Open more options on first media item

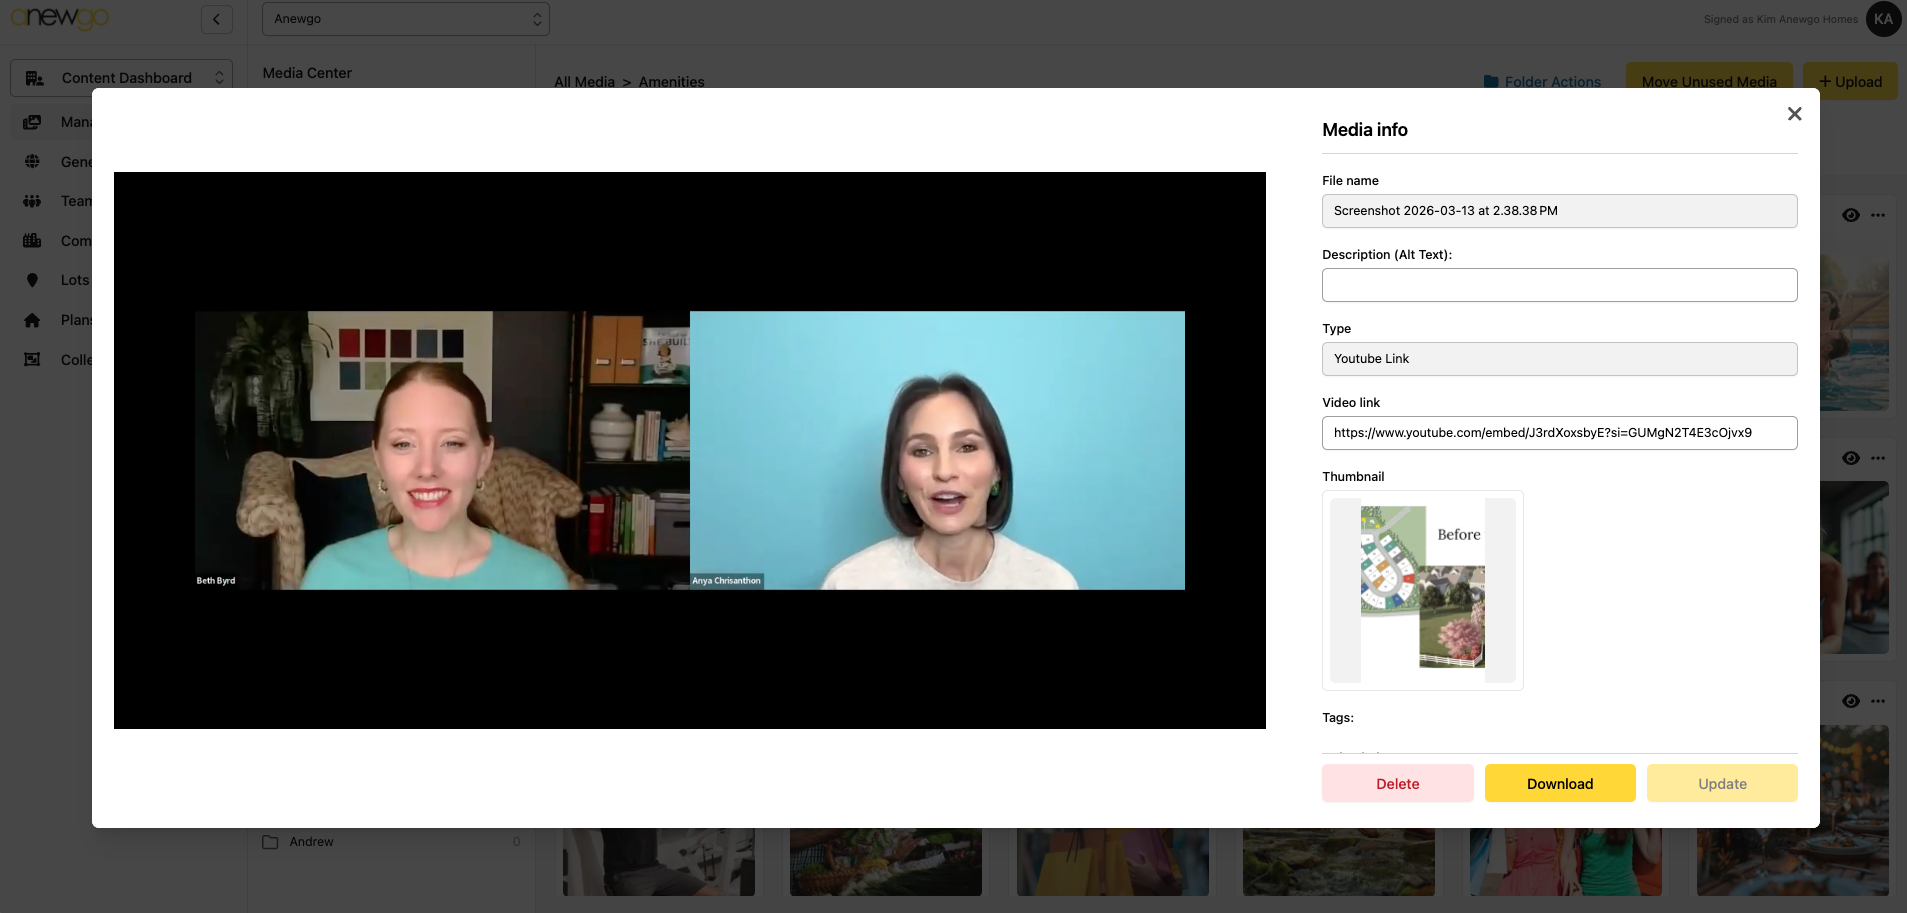pos(1878,215)
